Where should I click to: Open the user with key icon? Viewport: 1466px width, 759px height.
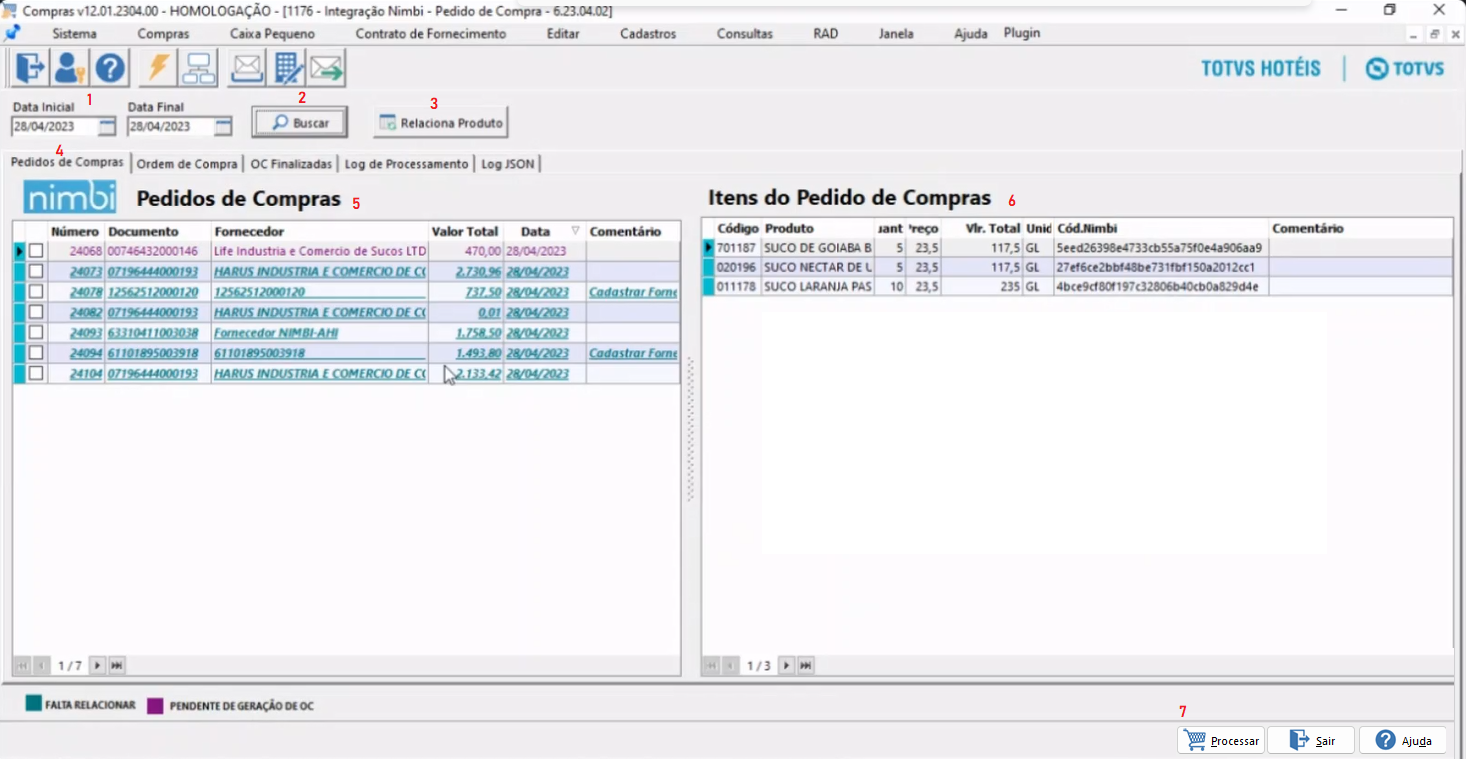pos(69,68)
